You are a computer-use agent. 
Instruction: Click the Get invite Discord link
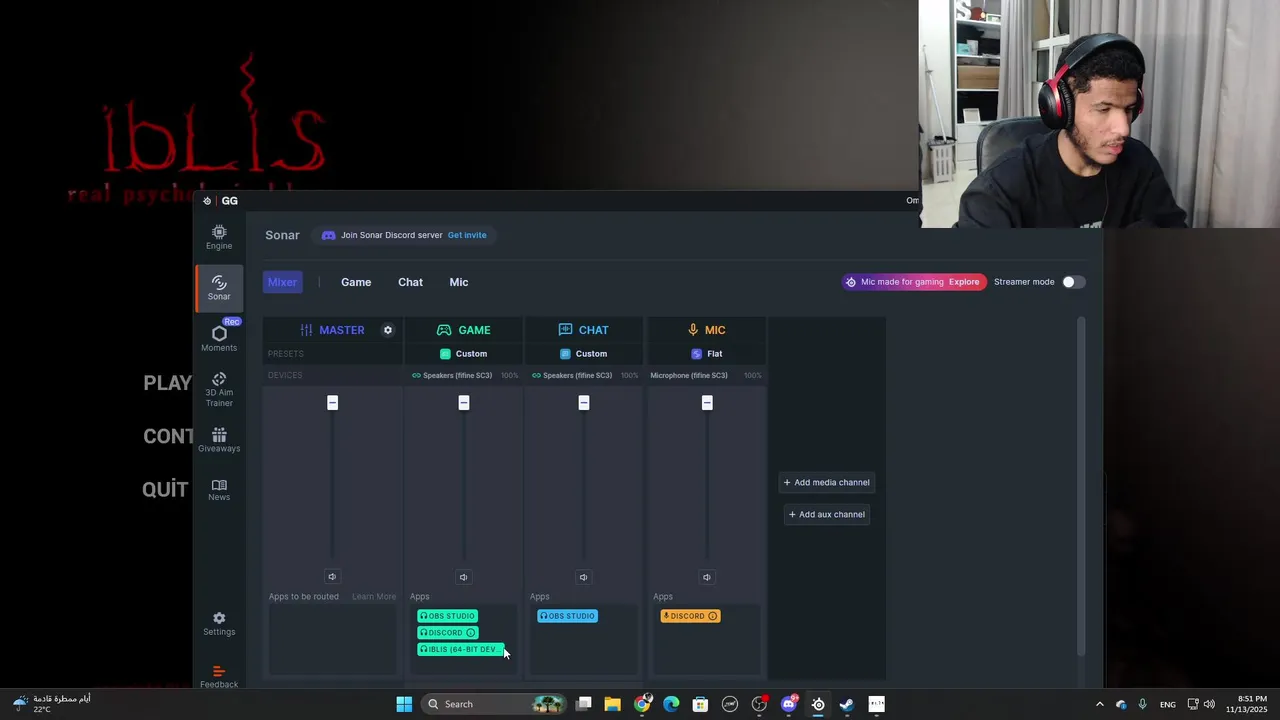[x=467, y=235]
